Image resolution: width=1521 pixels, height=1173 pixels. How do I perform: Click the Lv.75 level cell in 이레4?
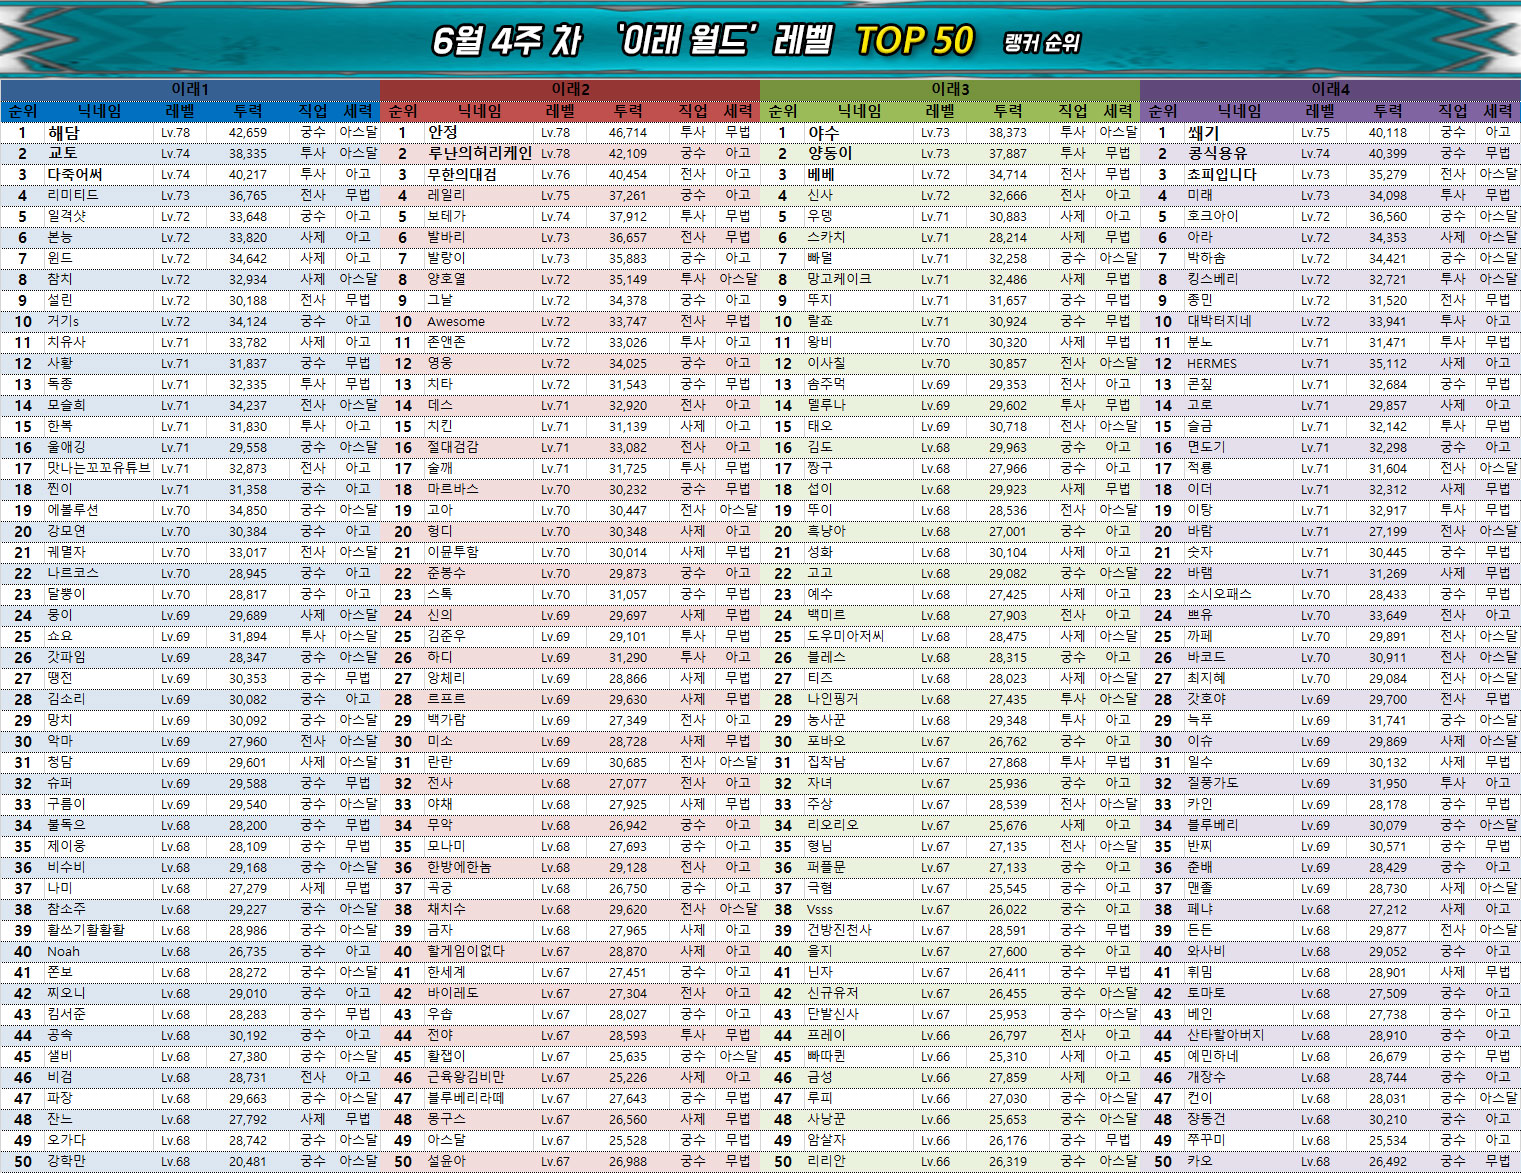pos(1315,133)
